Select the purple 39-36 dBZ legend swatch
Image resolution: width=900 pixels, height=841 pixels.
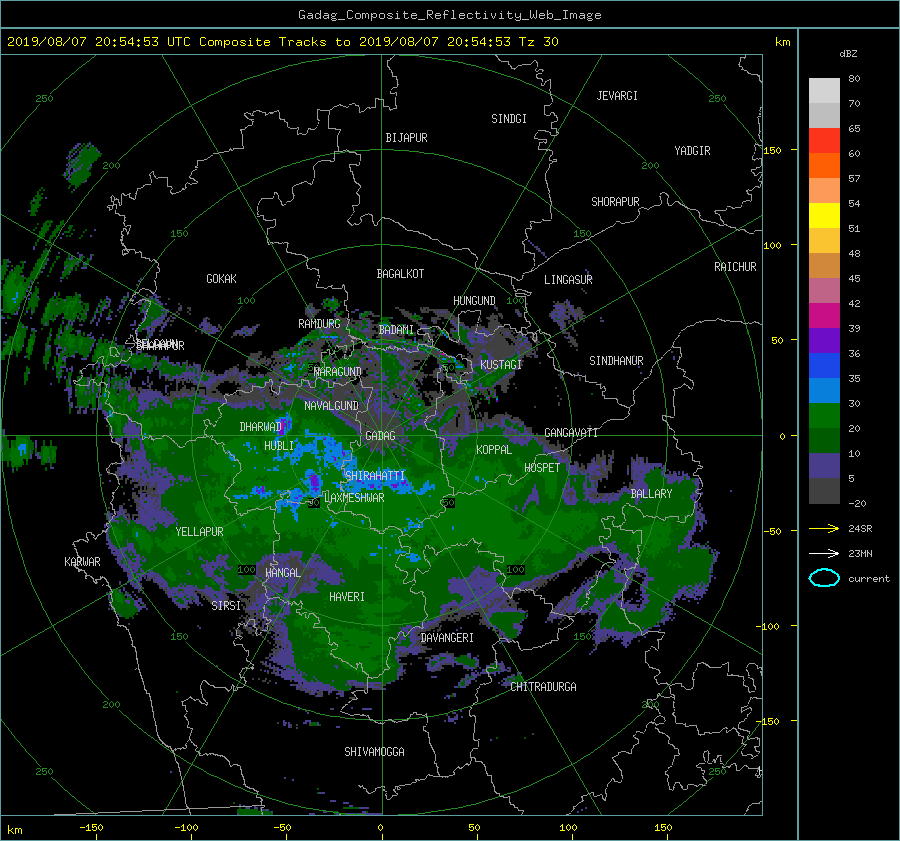tap(824, 341)
